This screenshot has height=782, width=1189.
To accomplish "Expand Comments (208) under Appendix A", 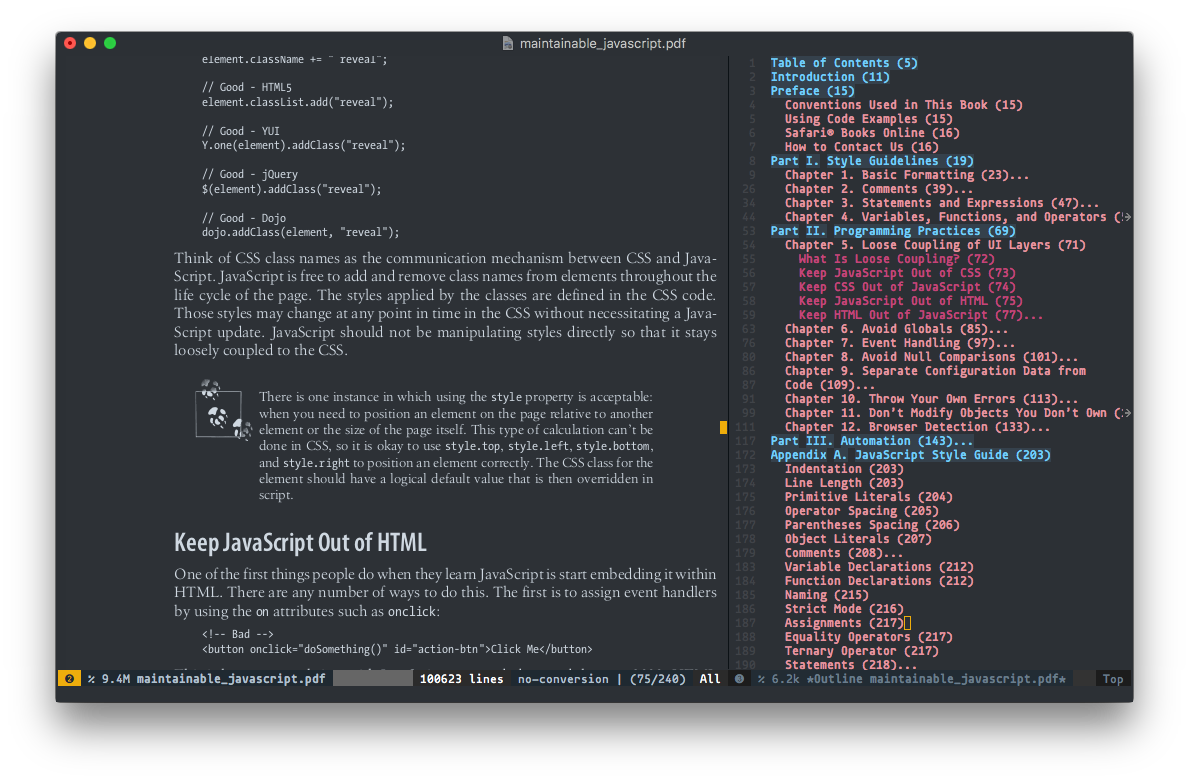I will point(844,554).
